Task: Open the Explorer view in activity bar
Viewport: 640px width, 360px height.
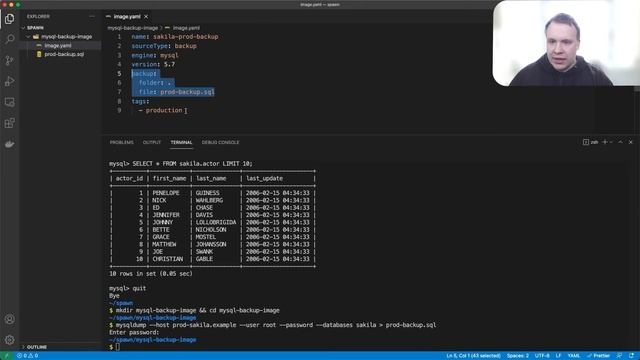Action: [9, 19]
